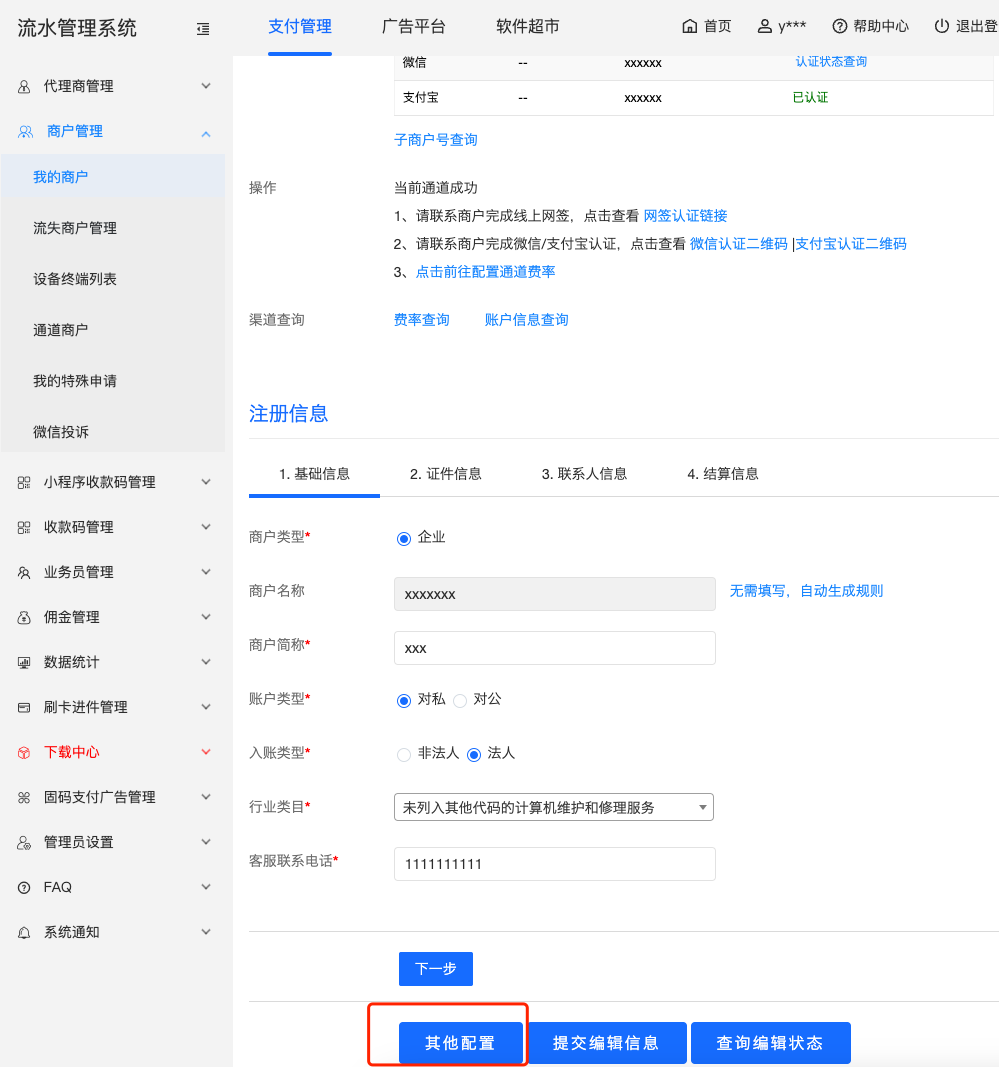Expand 收款码管理 chevron

click(206, 527)
